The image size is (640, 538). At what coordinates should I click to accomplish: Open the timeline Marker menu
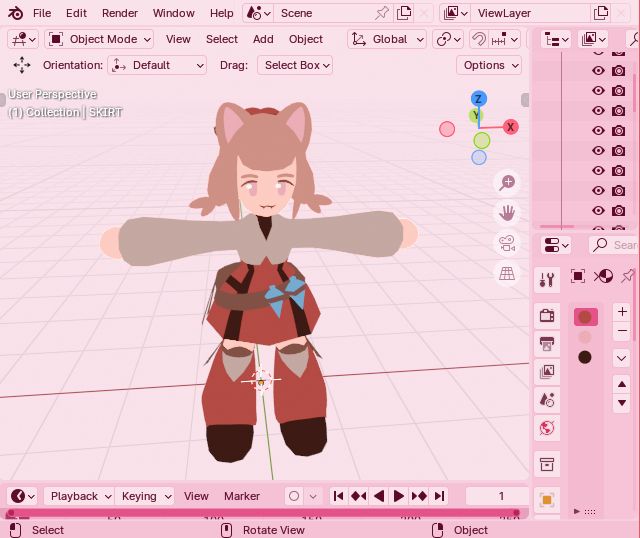(x=242, y=496)
